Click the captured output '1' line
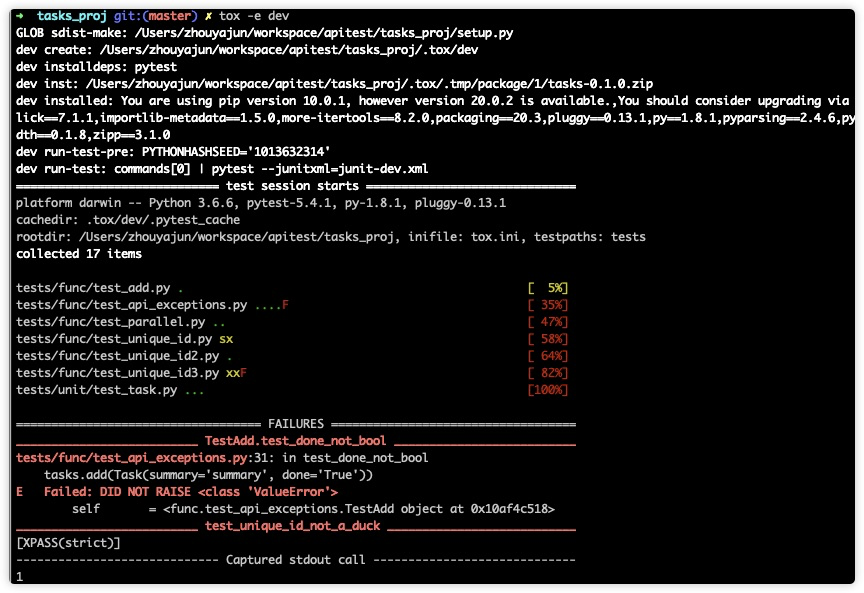 coord(20,577)
